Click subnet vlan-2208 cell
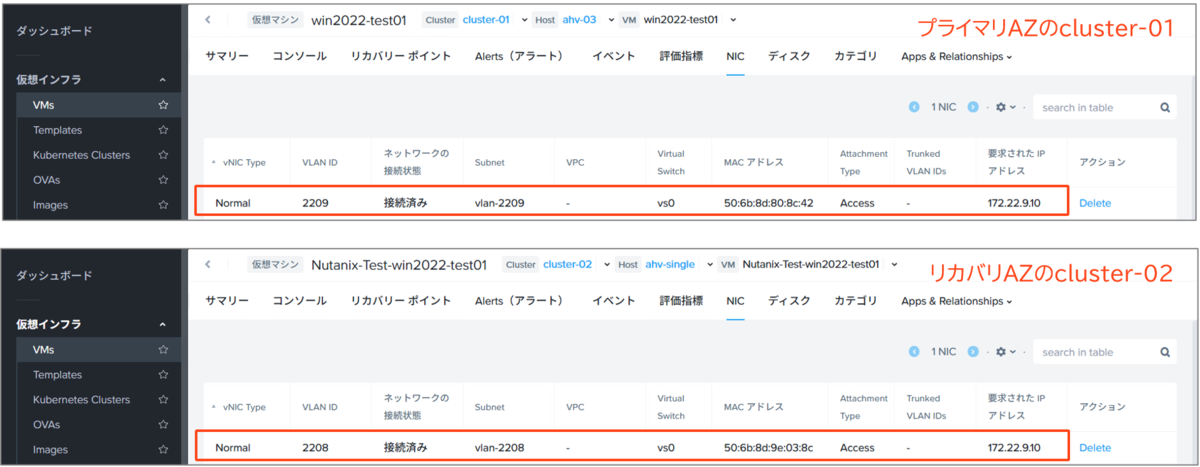The image size is (1200, 467). click(x=500, y=448)
